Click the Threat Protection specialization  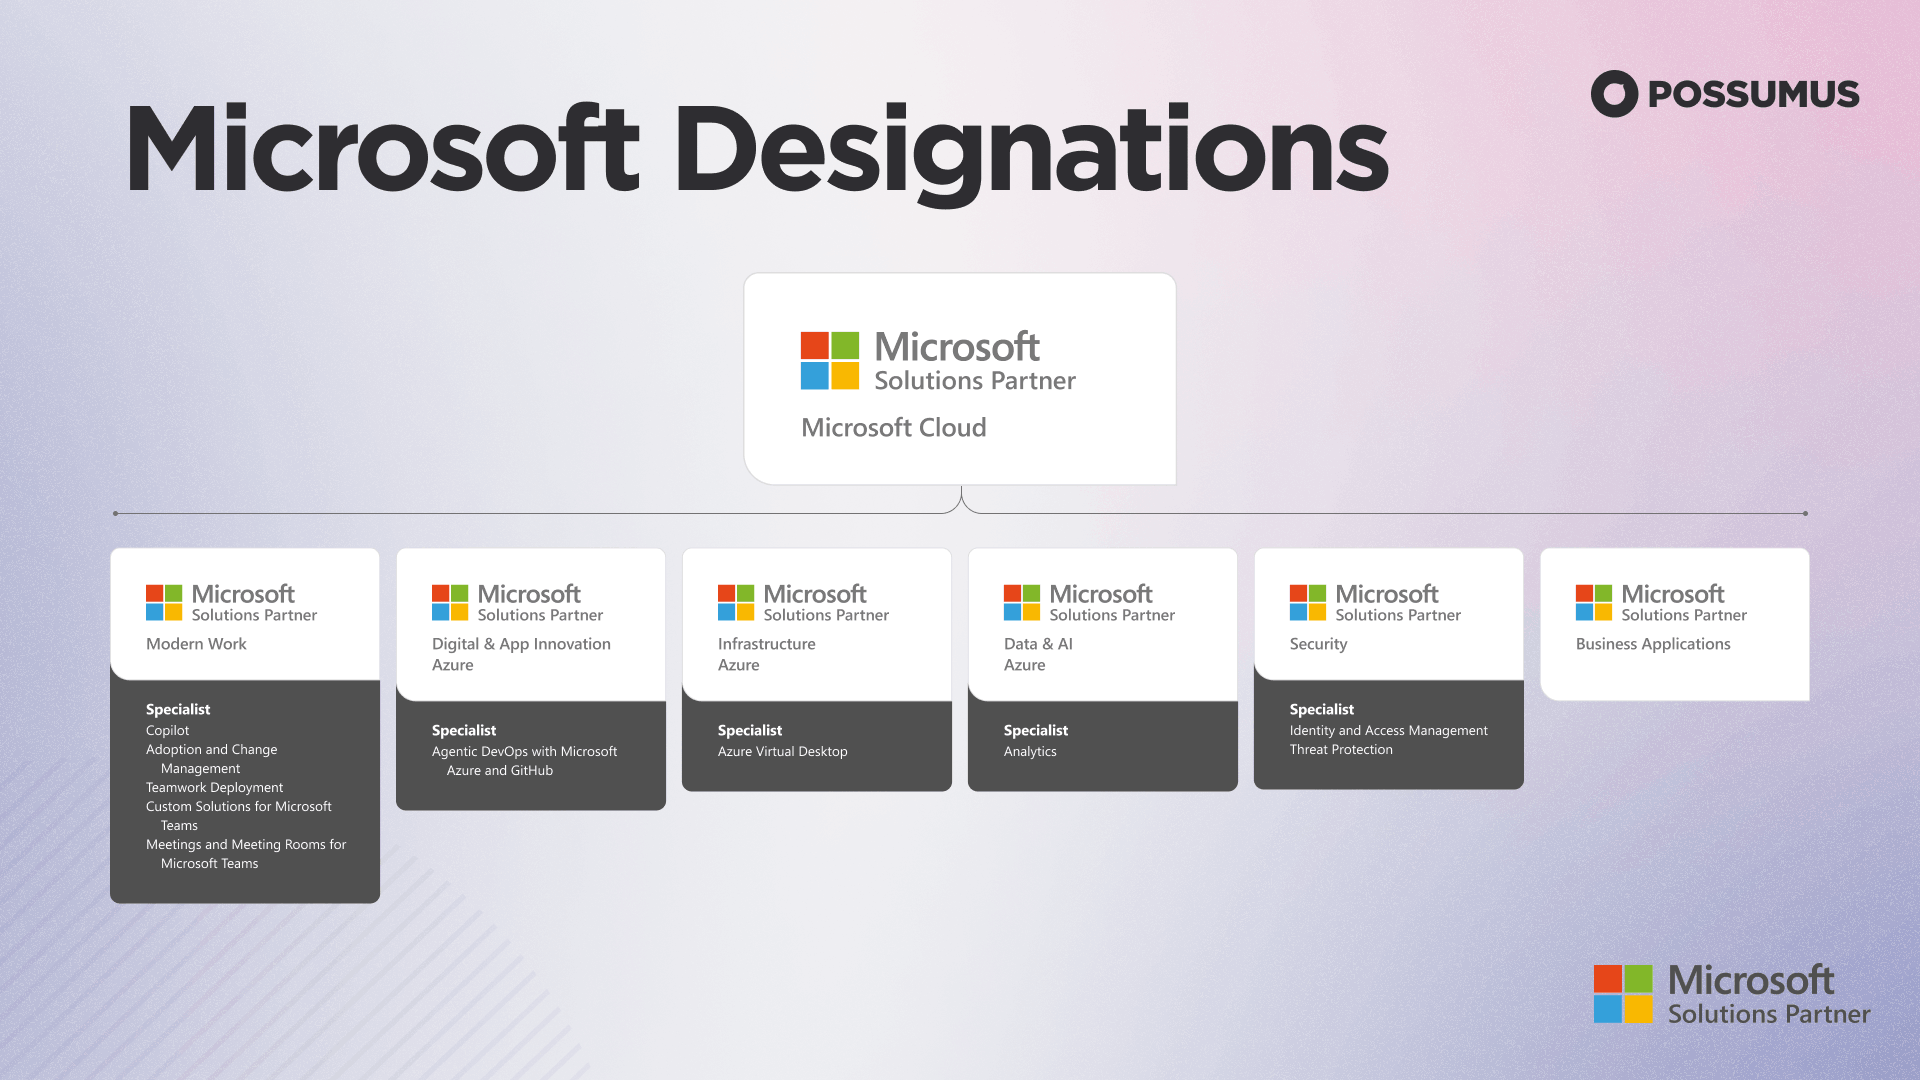(1341, 749)
